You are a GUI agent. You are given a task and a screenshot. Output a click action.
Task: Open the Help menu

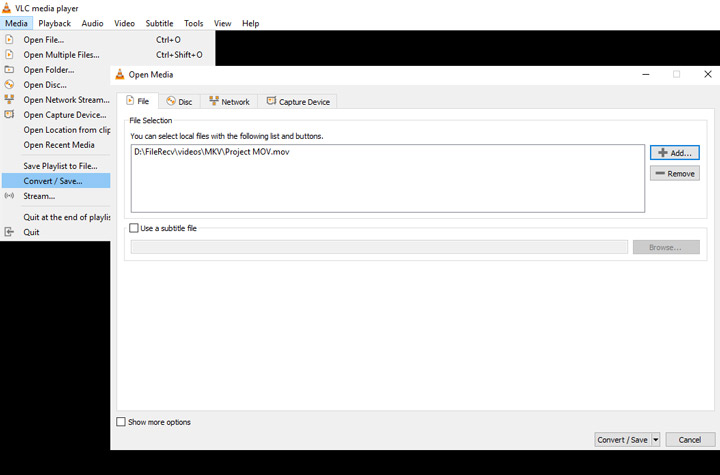click(250, 23)
